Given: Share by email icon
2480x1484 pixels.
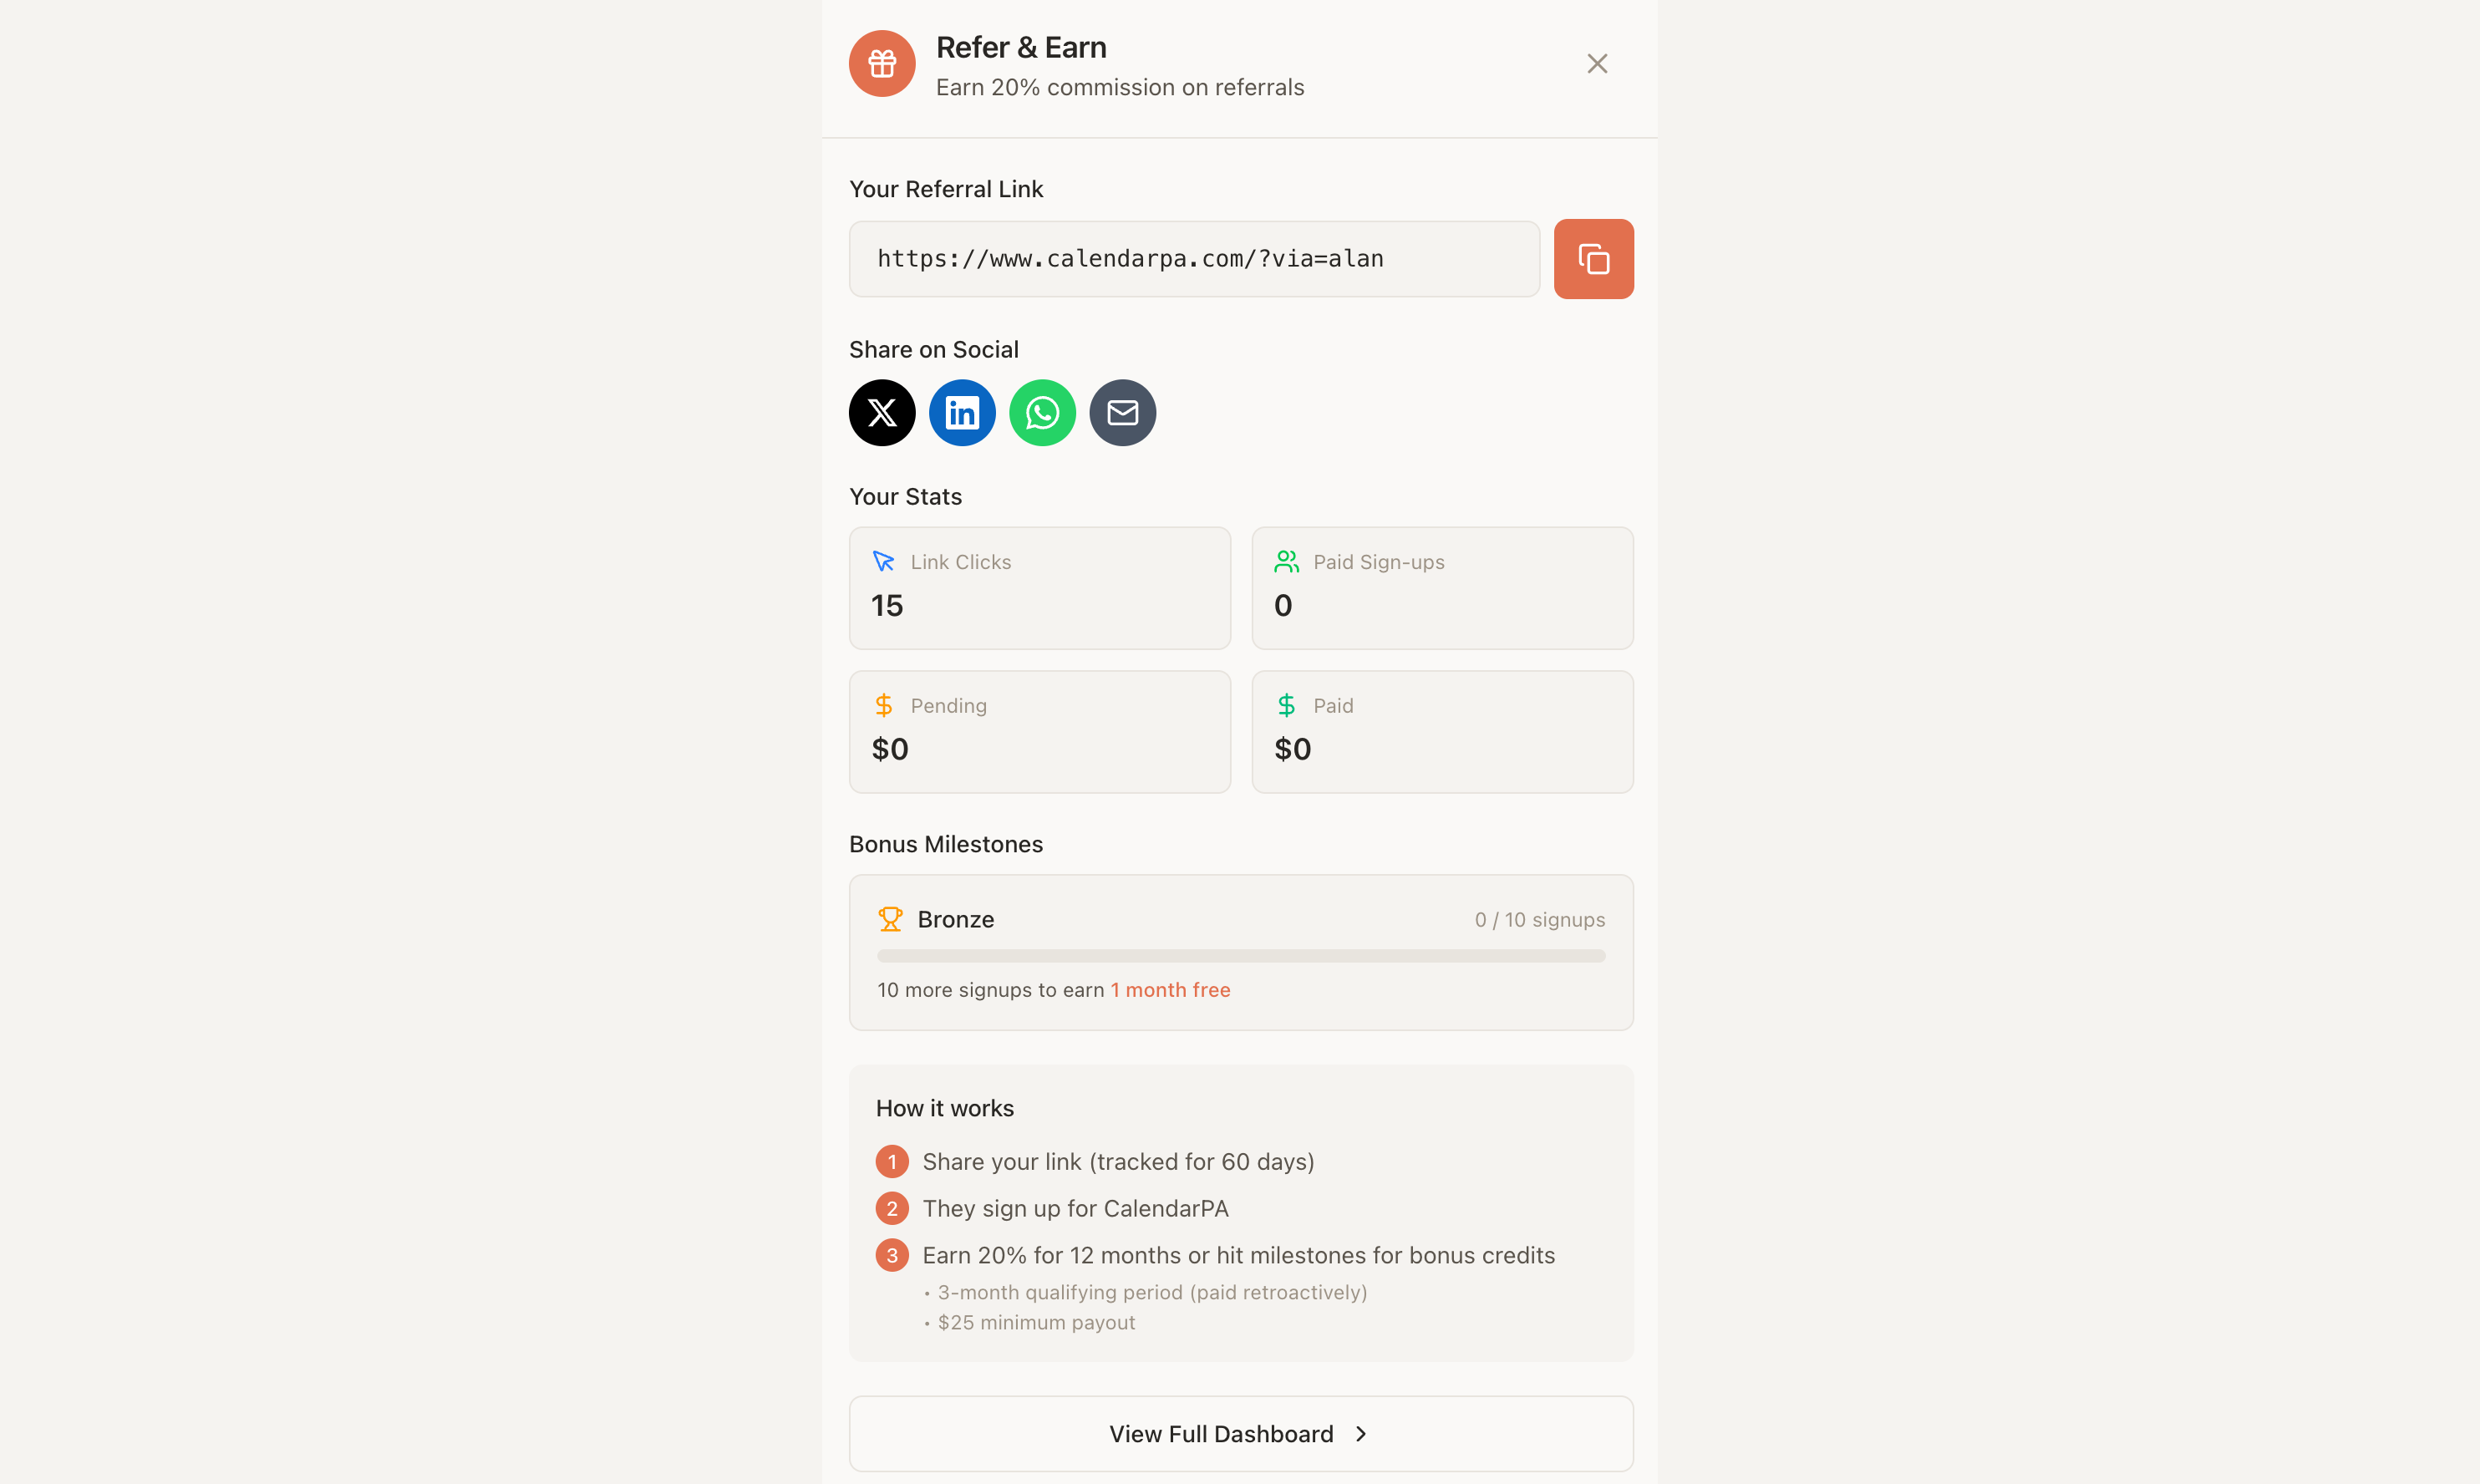Looking at the screenshot, I should 1122,412.
